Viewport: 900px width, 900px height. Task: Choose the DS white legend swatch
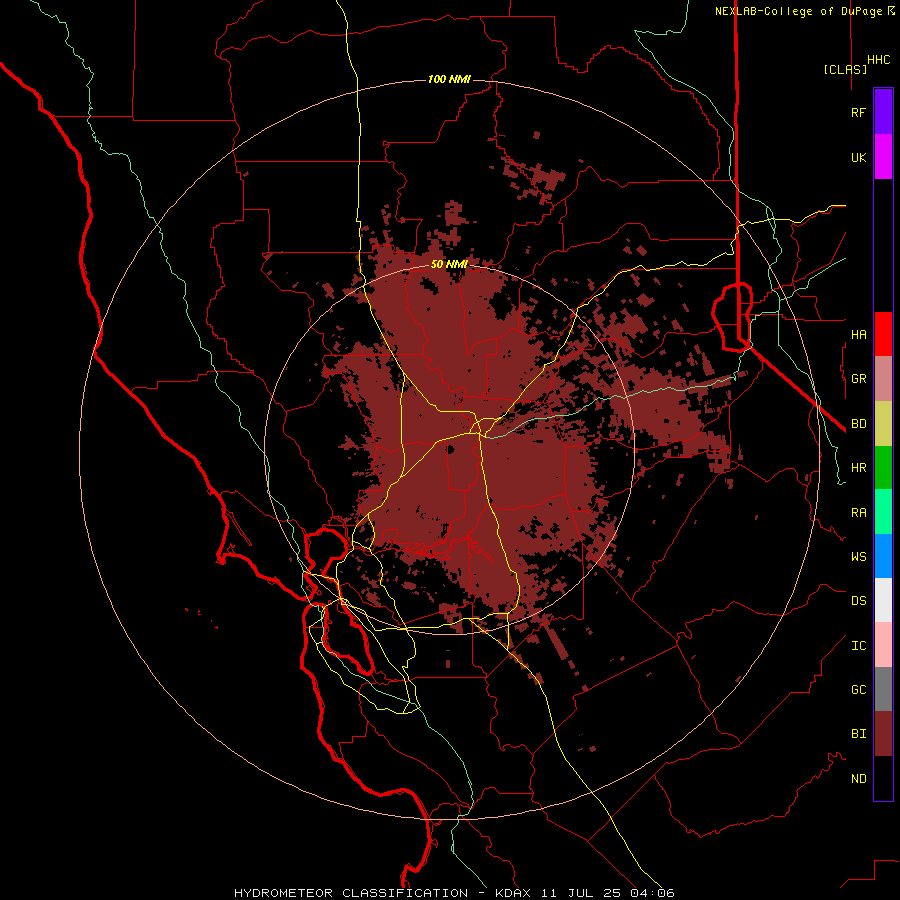tap(883, 600)
